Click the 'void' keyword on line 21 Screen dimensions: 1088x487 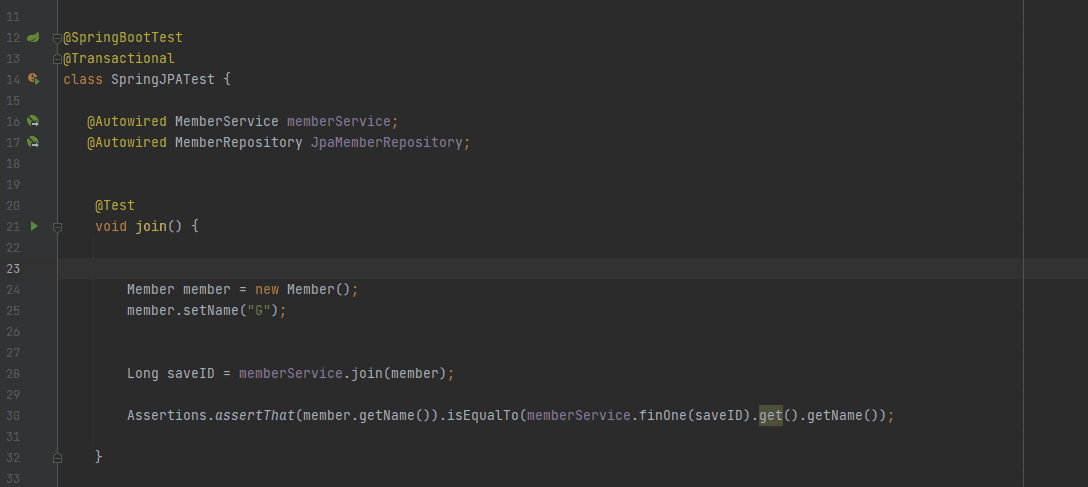(x=111, y=226)
